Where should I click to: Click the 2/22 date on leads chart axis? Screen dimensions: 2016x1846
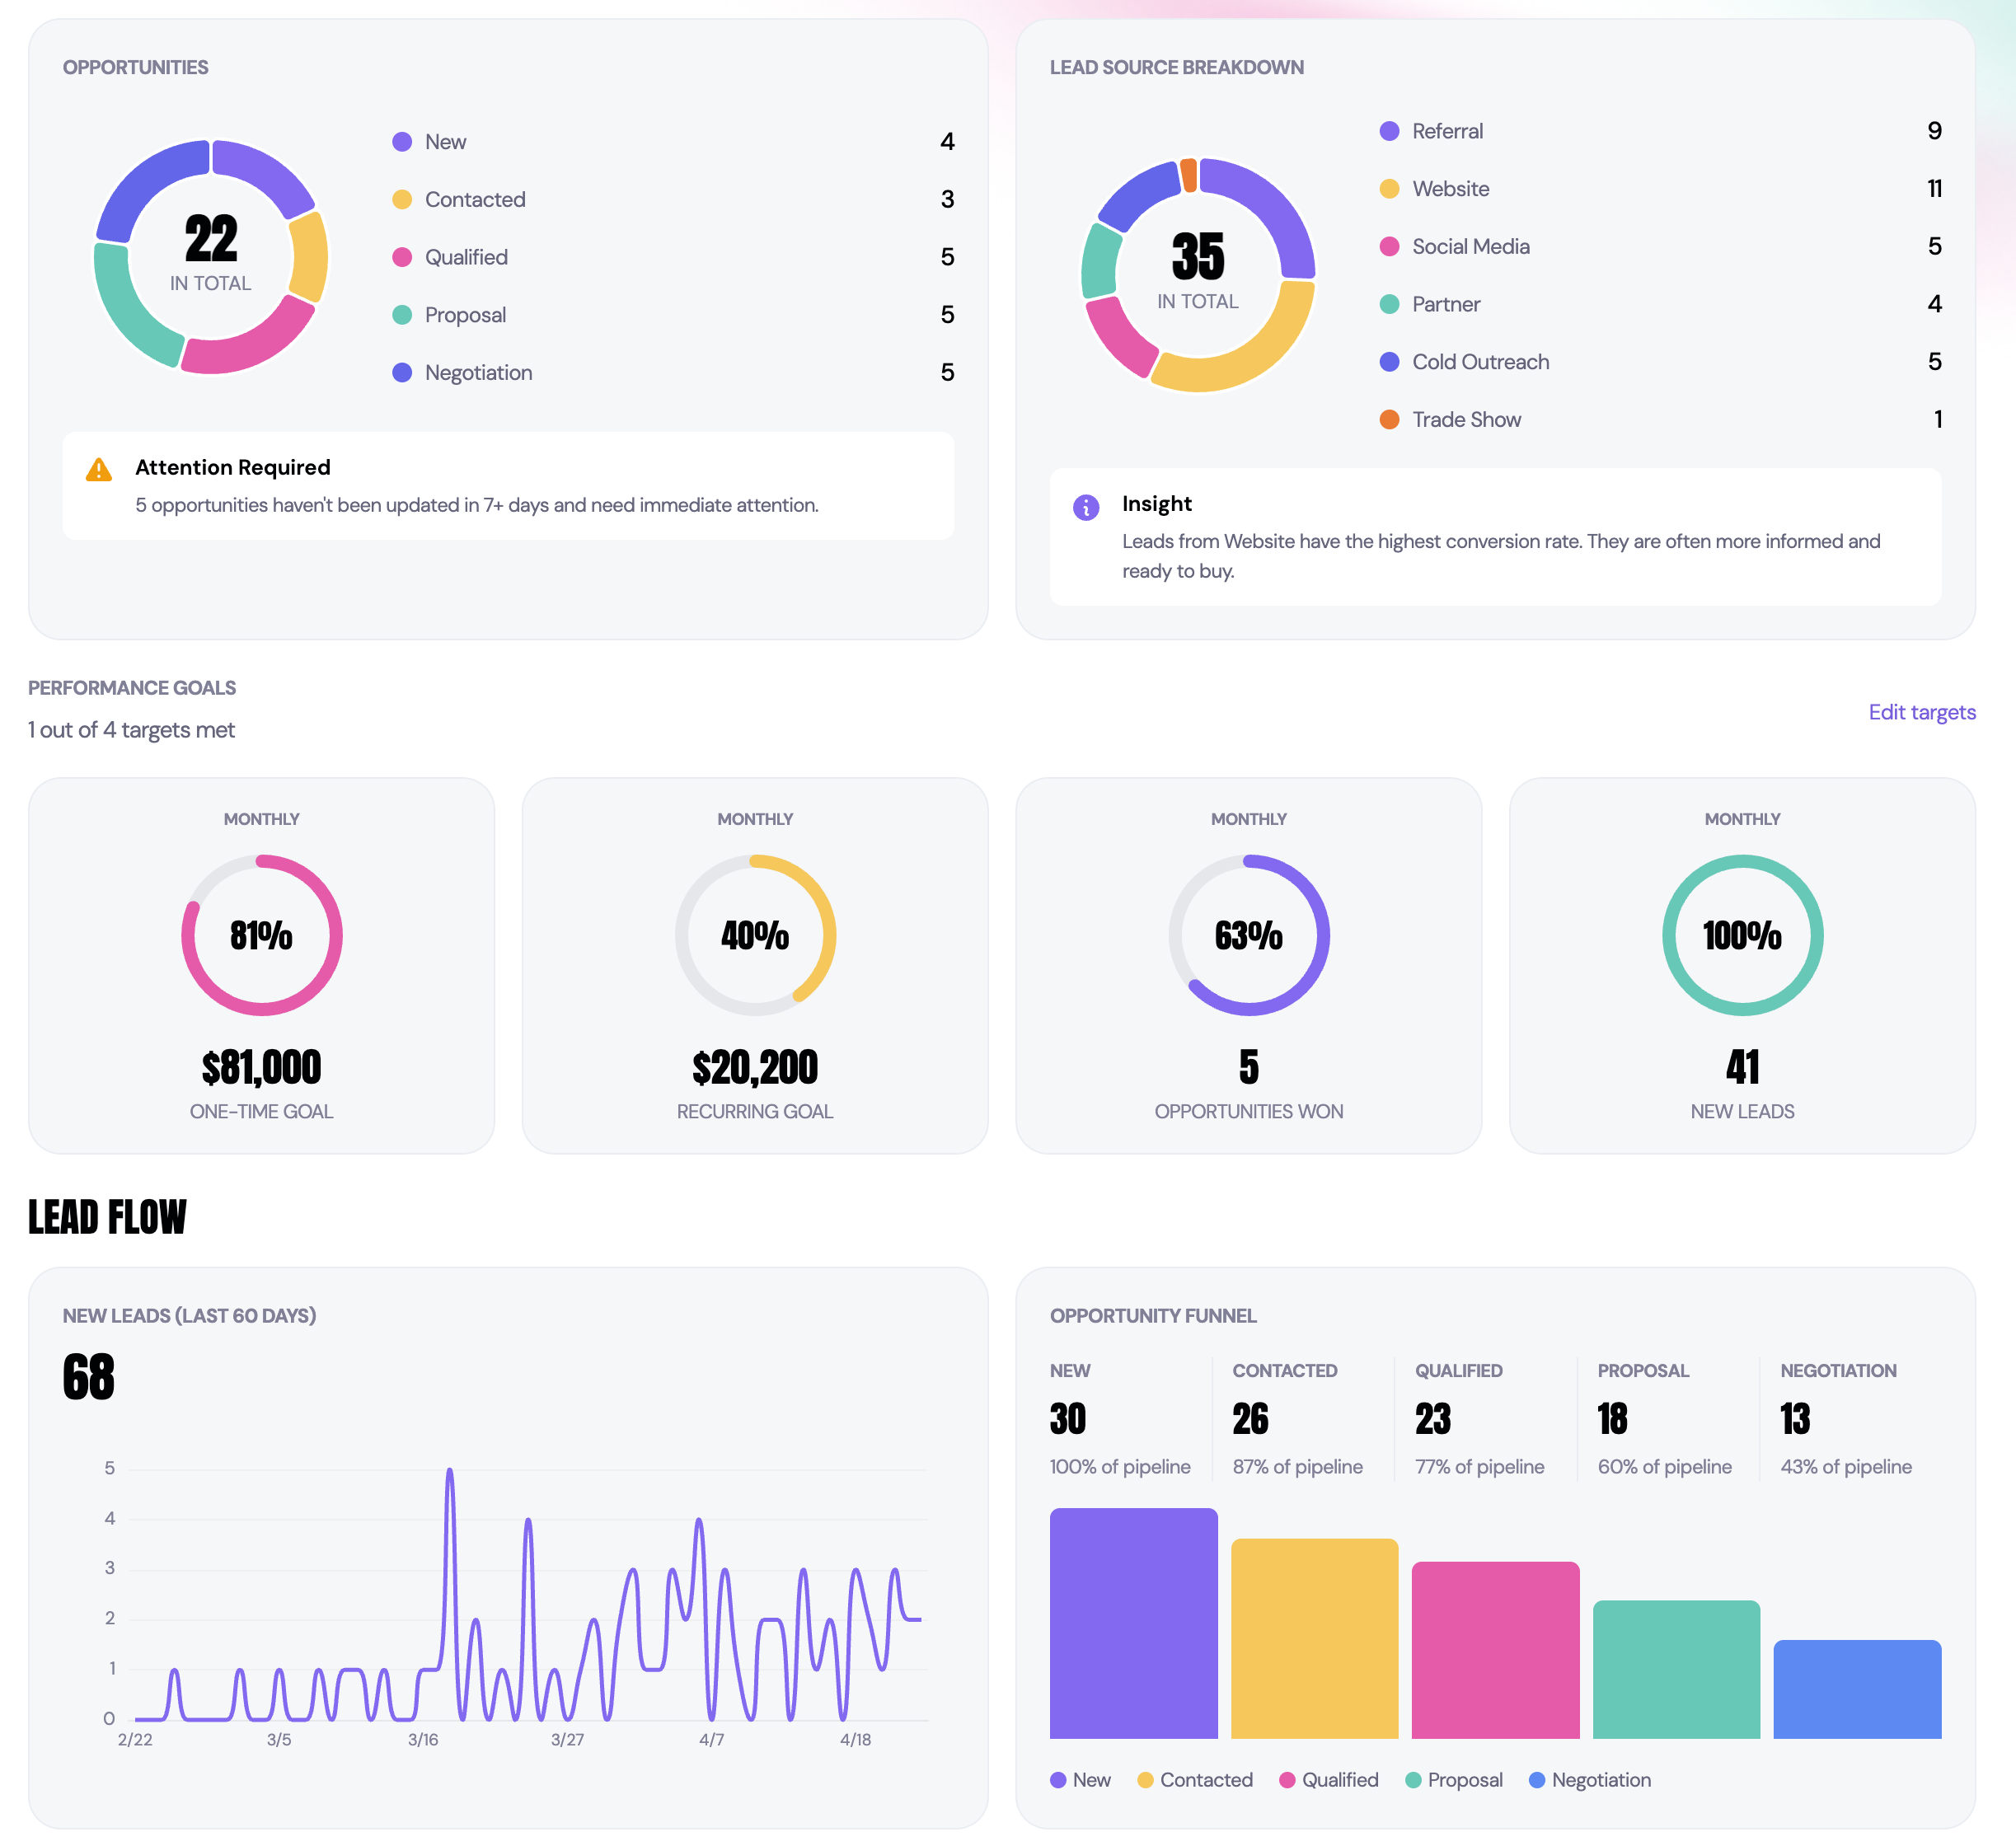click(x=135, y=1740)
